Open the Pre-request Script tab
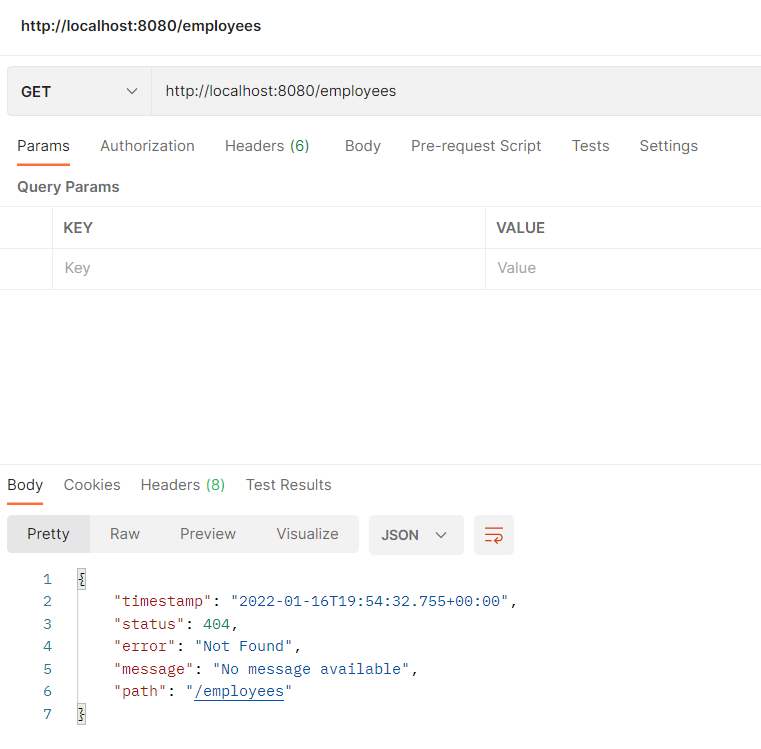 [476, 146]
